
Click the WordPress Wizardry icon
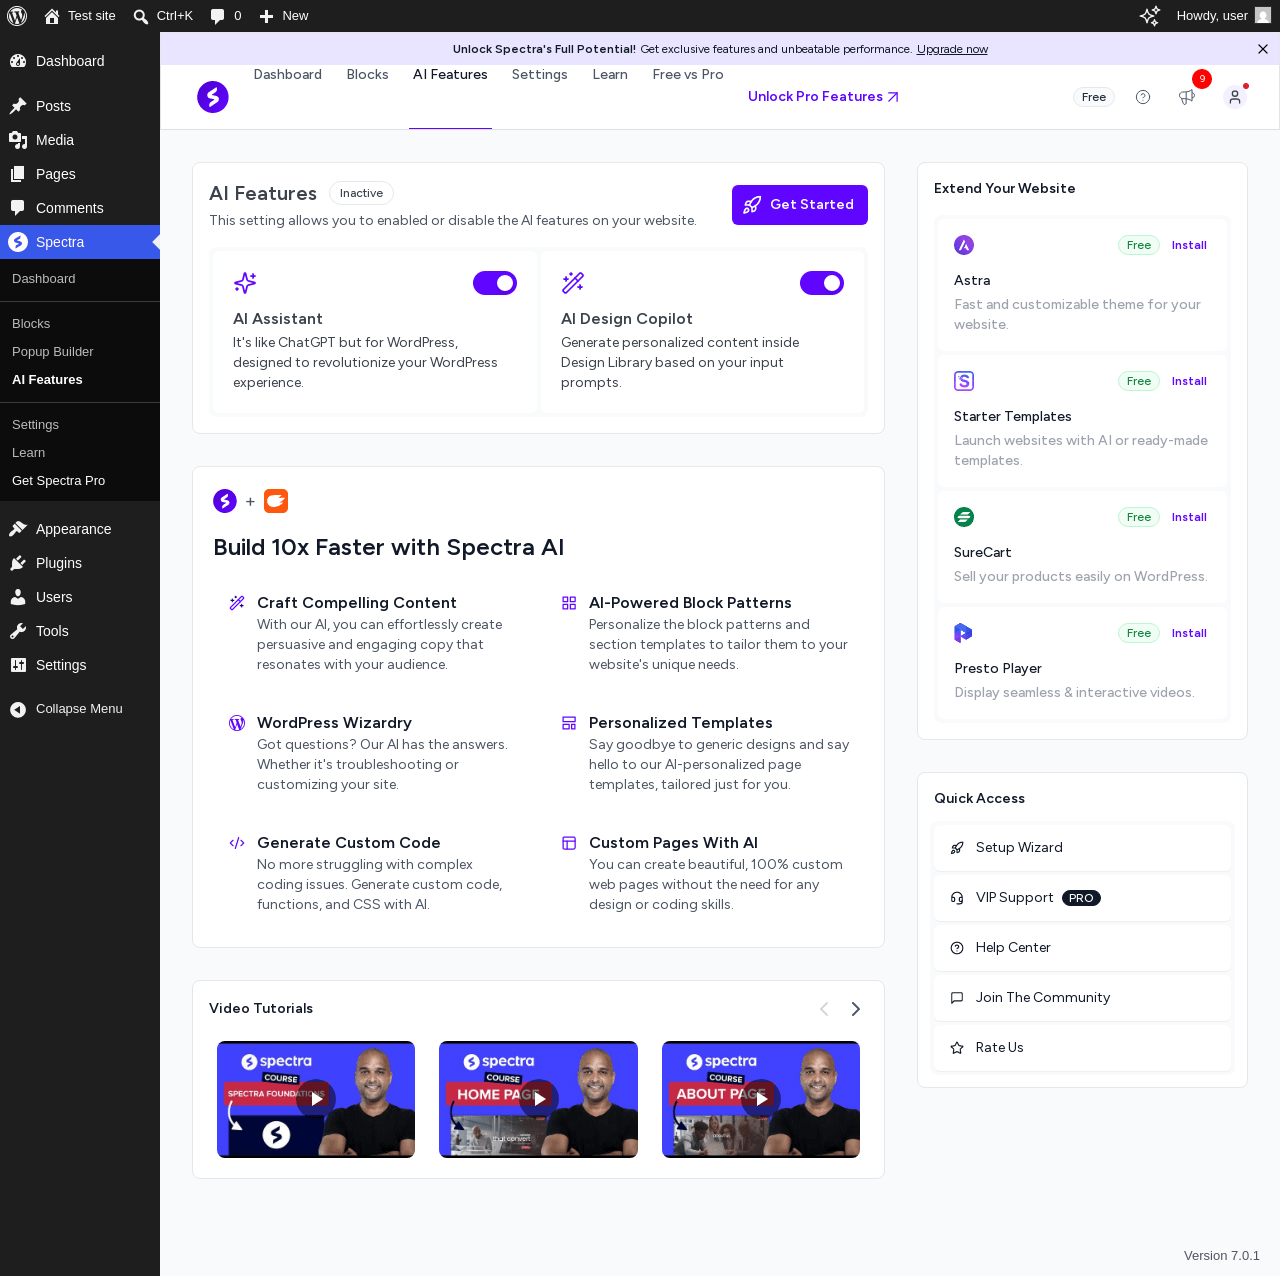point(237,723)
